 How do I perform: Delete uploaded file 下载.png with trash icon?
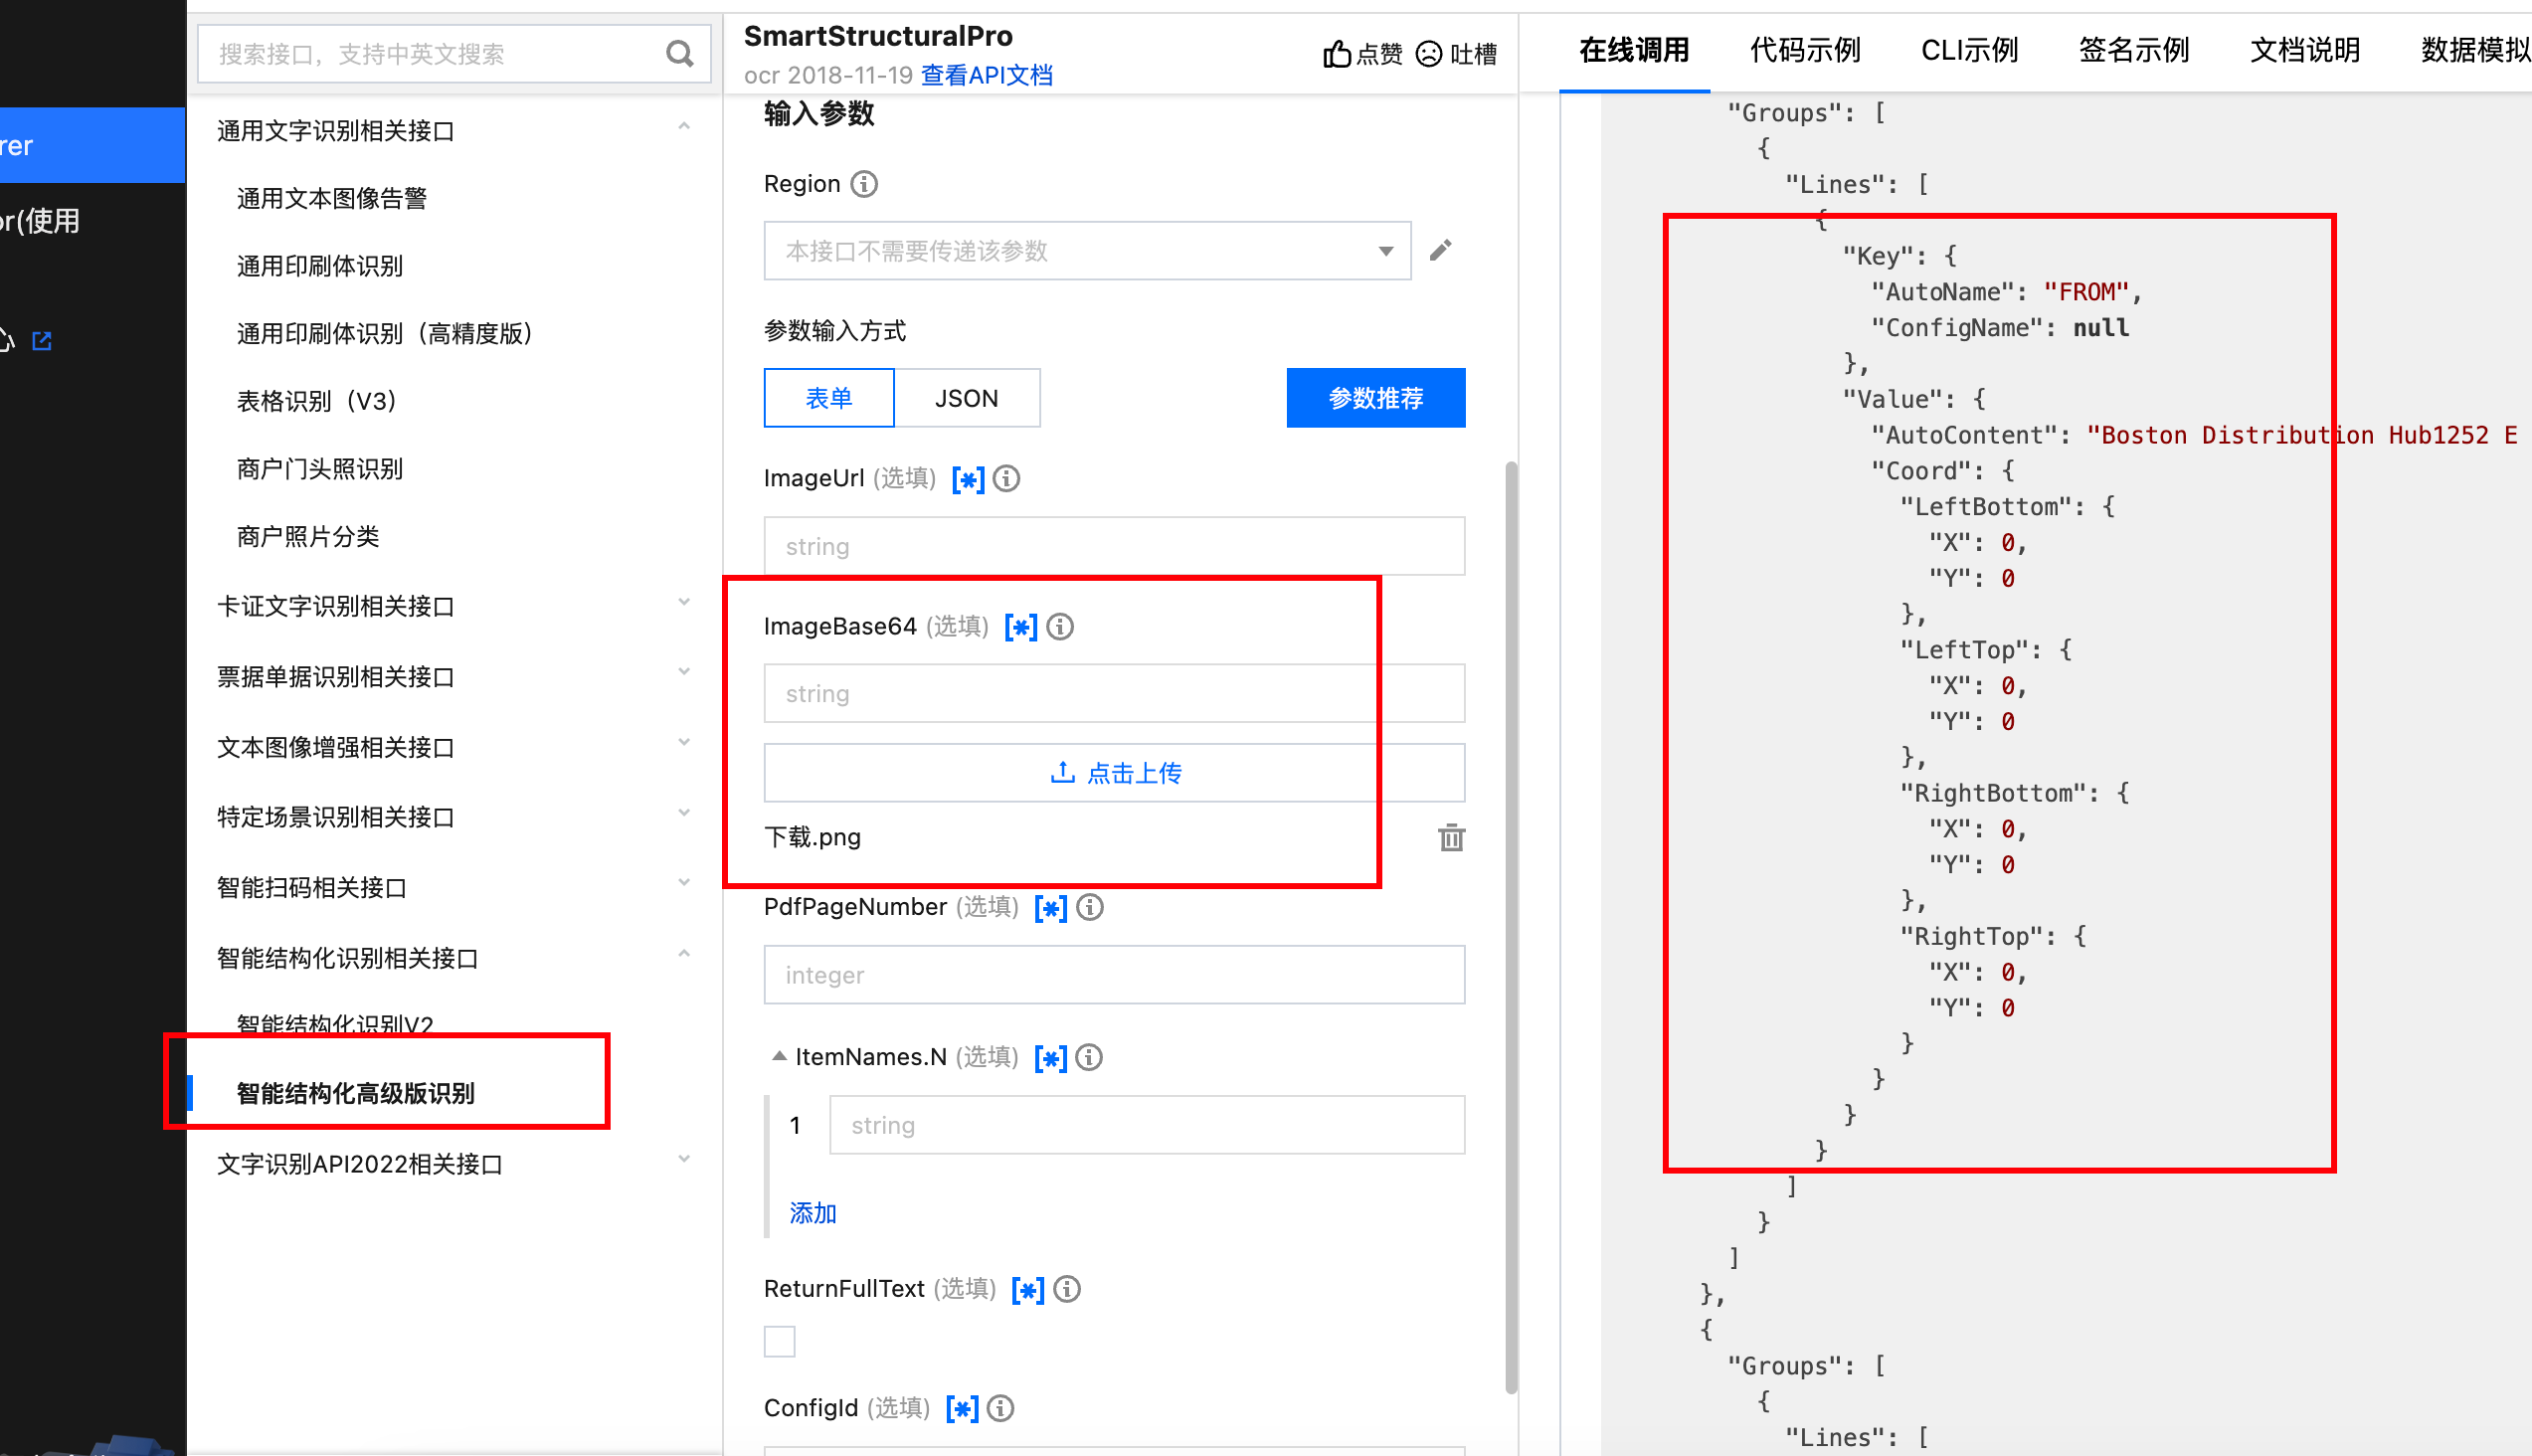(x=1451, y=837)
